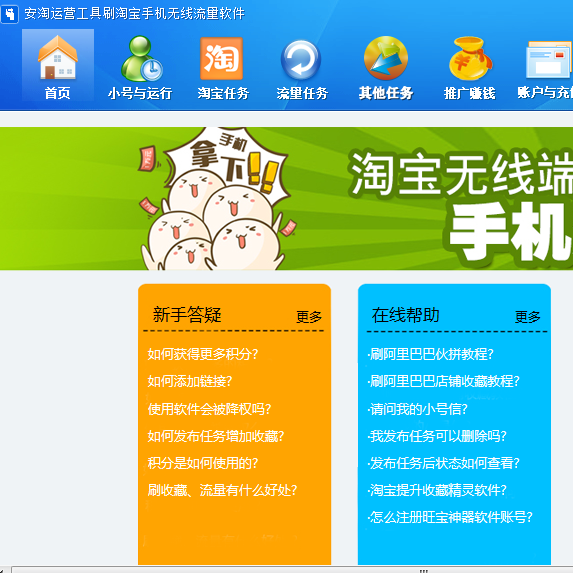Open 刷收藏、流量有什么好处? question

(222, 490)
